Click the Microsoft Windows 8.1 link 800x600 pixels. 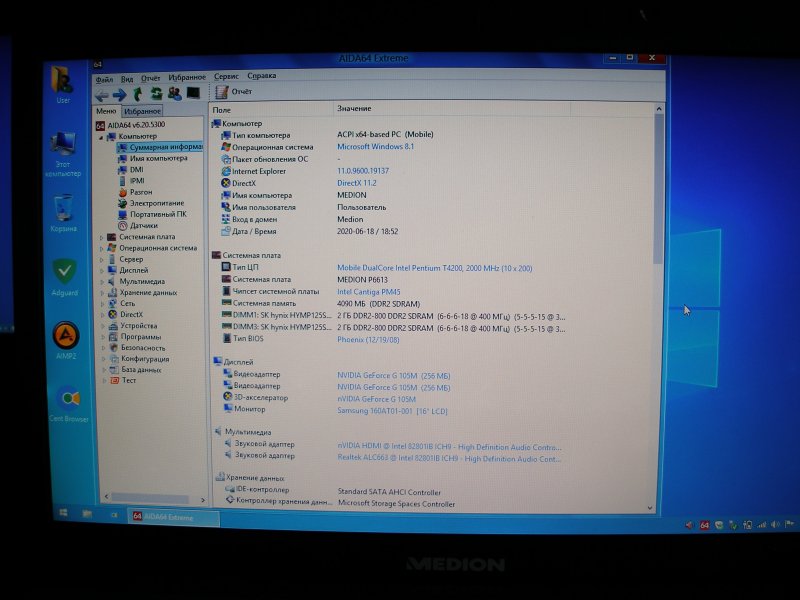(x=375, y=147)
